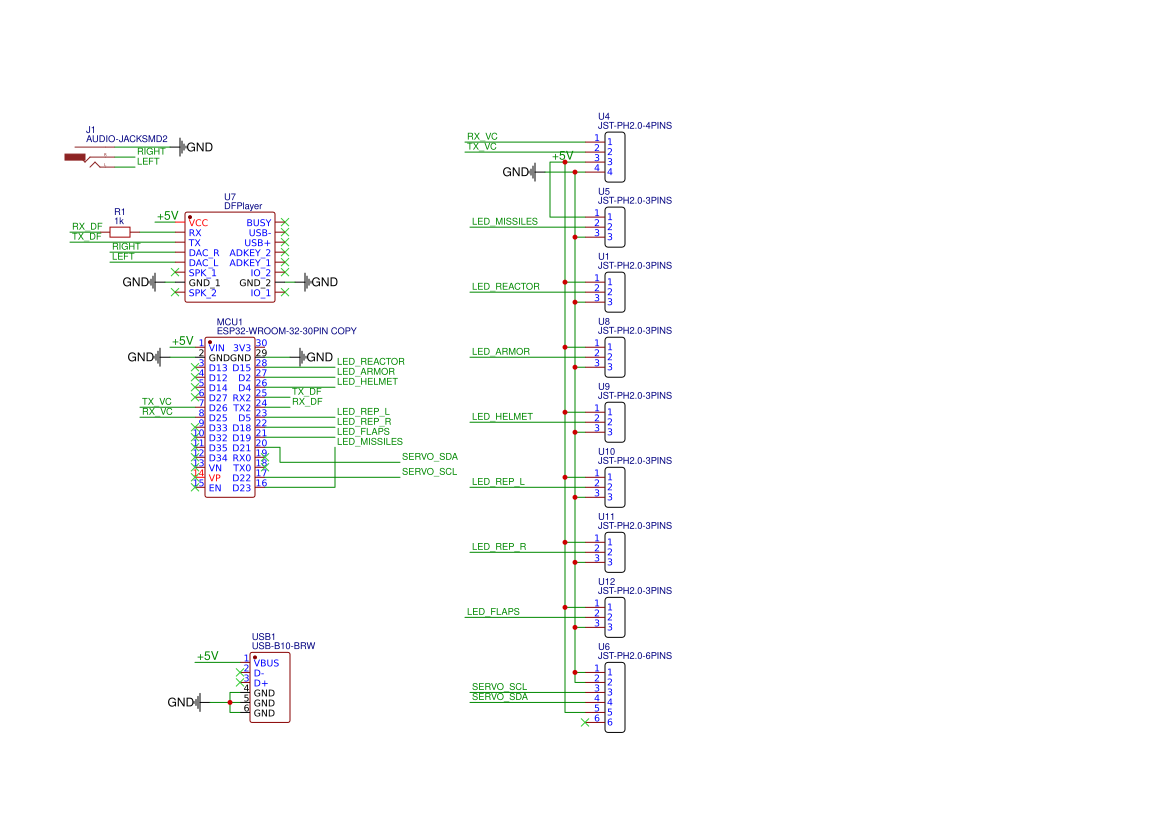
Task: Select the BUSY pin name on DFPlayer
Action: [259, 223]
